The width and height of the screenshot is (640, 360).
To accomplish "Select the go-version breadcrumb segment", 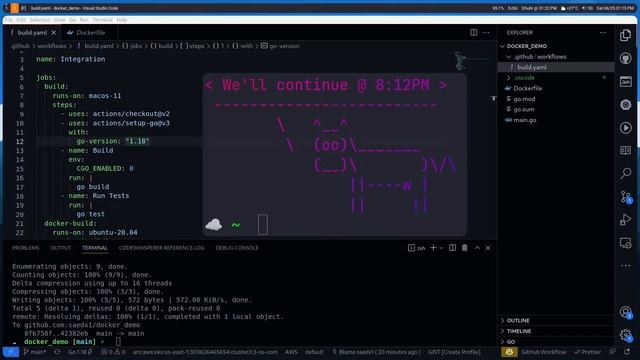I will (280, 46).
